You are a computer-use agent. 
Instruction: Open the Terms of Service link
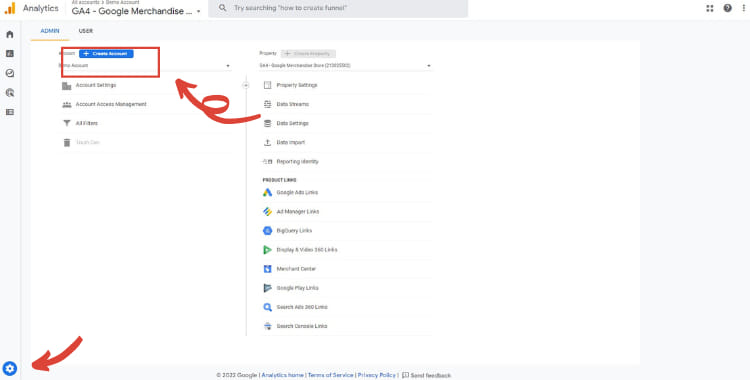331,375
